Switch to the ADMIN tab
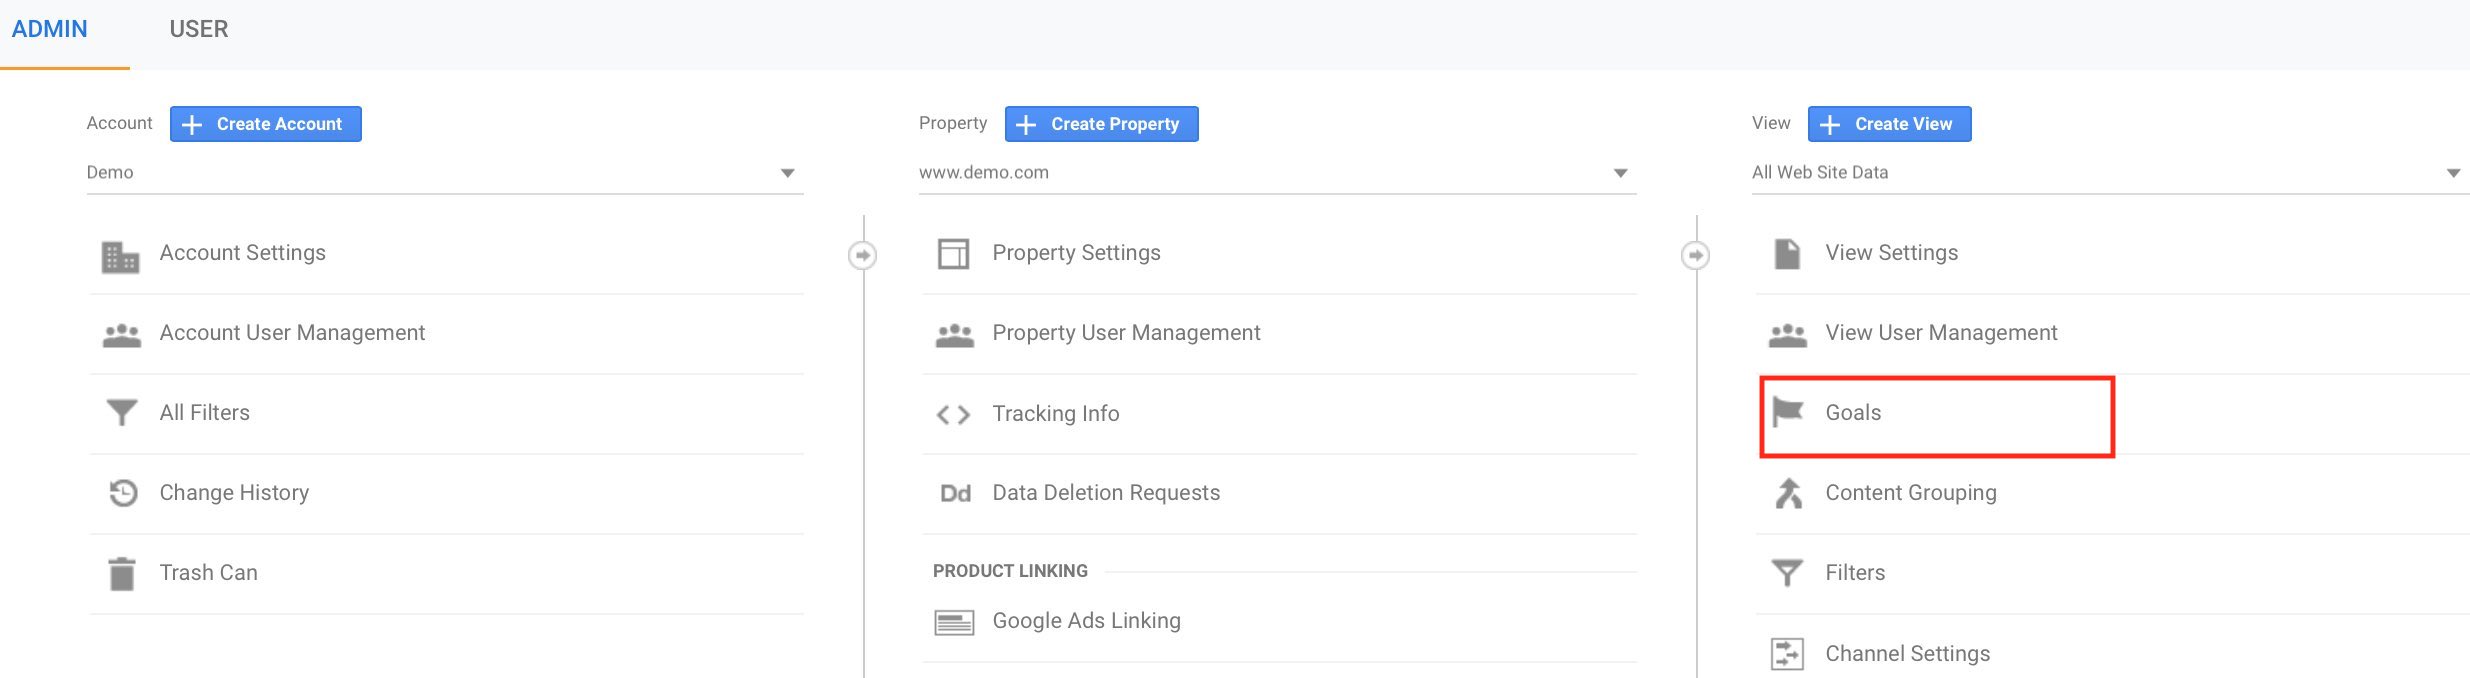Viewport: 2470px width, 678px height. [x=50, y=29]
